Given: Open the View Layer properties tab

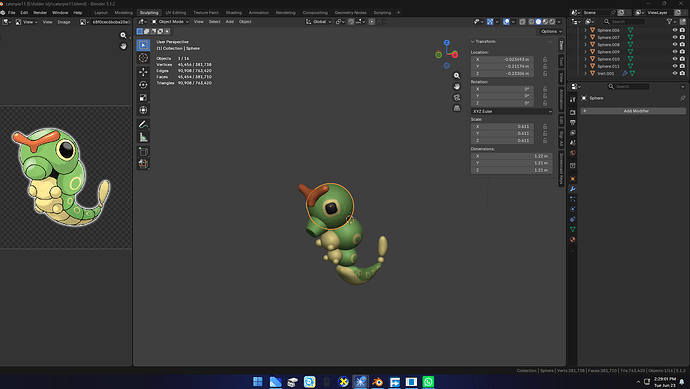Looking at the screenshot, I should pyautogui.click(x=573, y=132).
